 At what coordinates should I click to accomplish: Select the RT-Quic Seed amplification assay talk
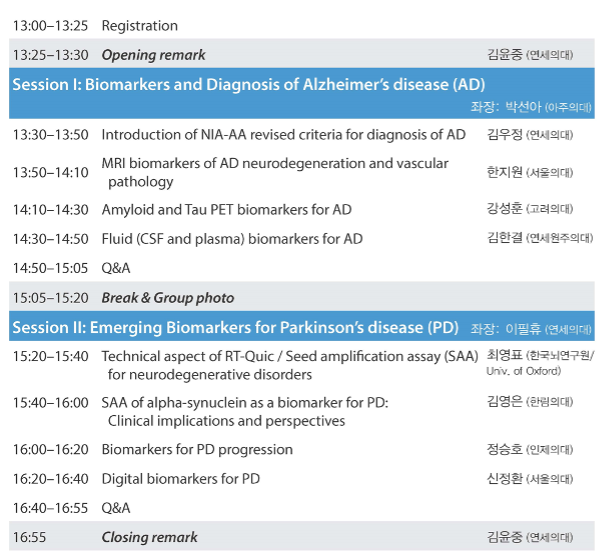click(290, 365)
